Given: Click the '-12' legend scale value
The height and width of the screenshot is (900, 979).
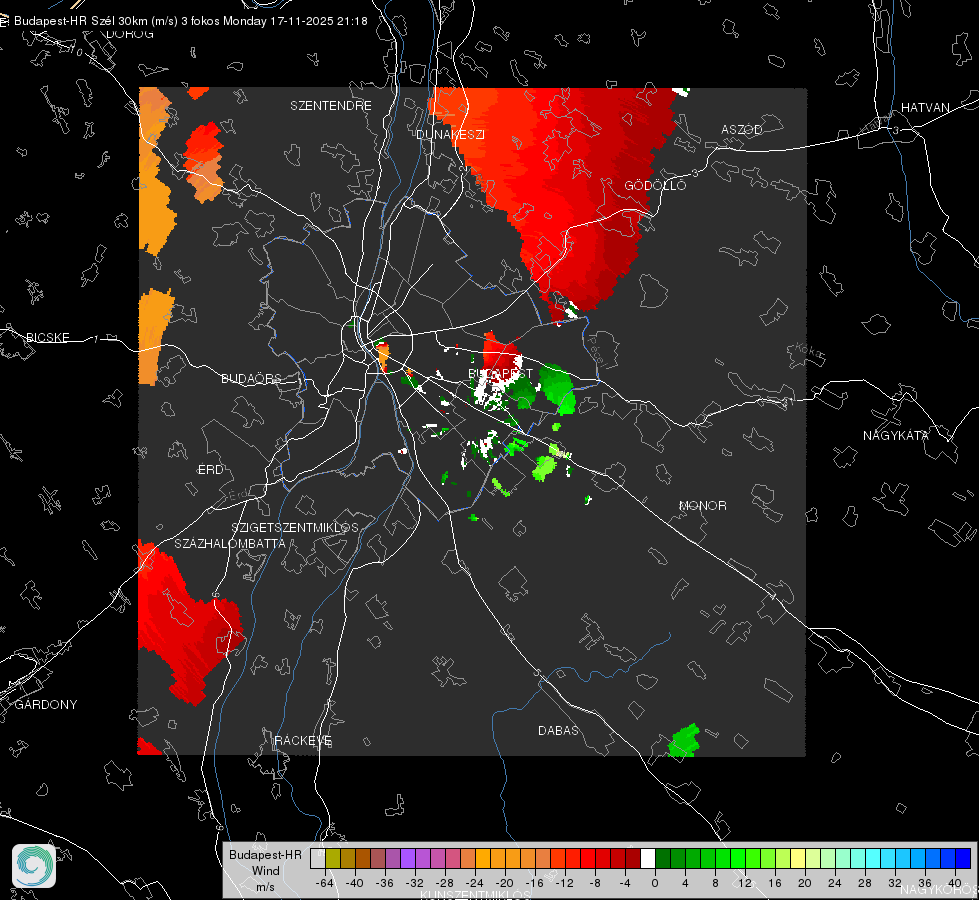Looking at the screenshot, I should 564,883.
